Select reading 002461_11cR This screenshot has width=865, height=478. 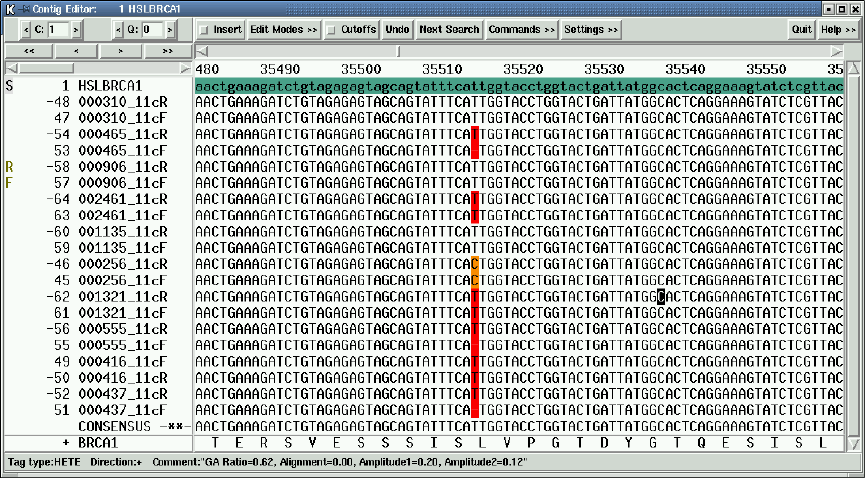coord(122,199)
